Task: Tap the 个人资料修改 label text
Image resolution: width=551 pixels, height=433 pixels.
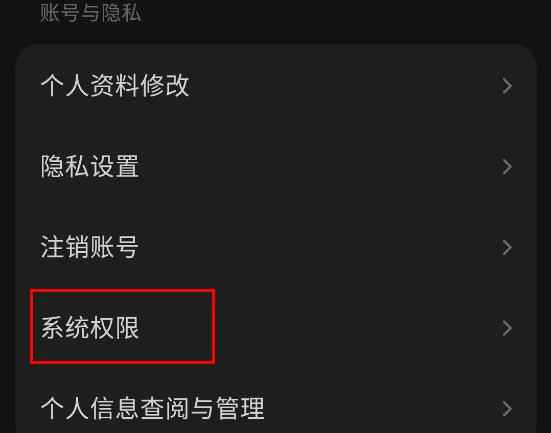Action: point(115,86)
